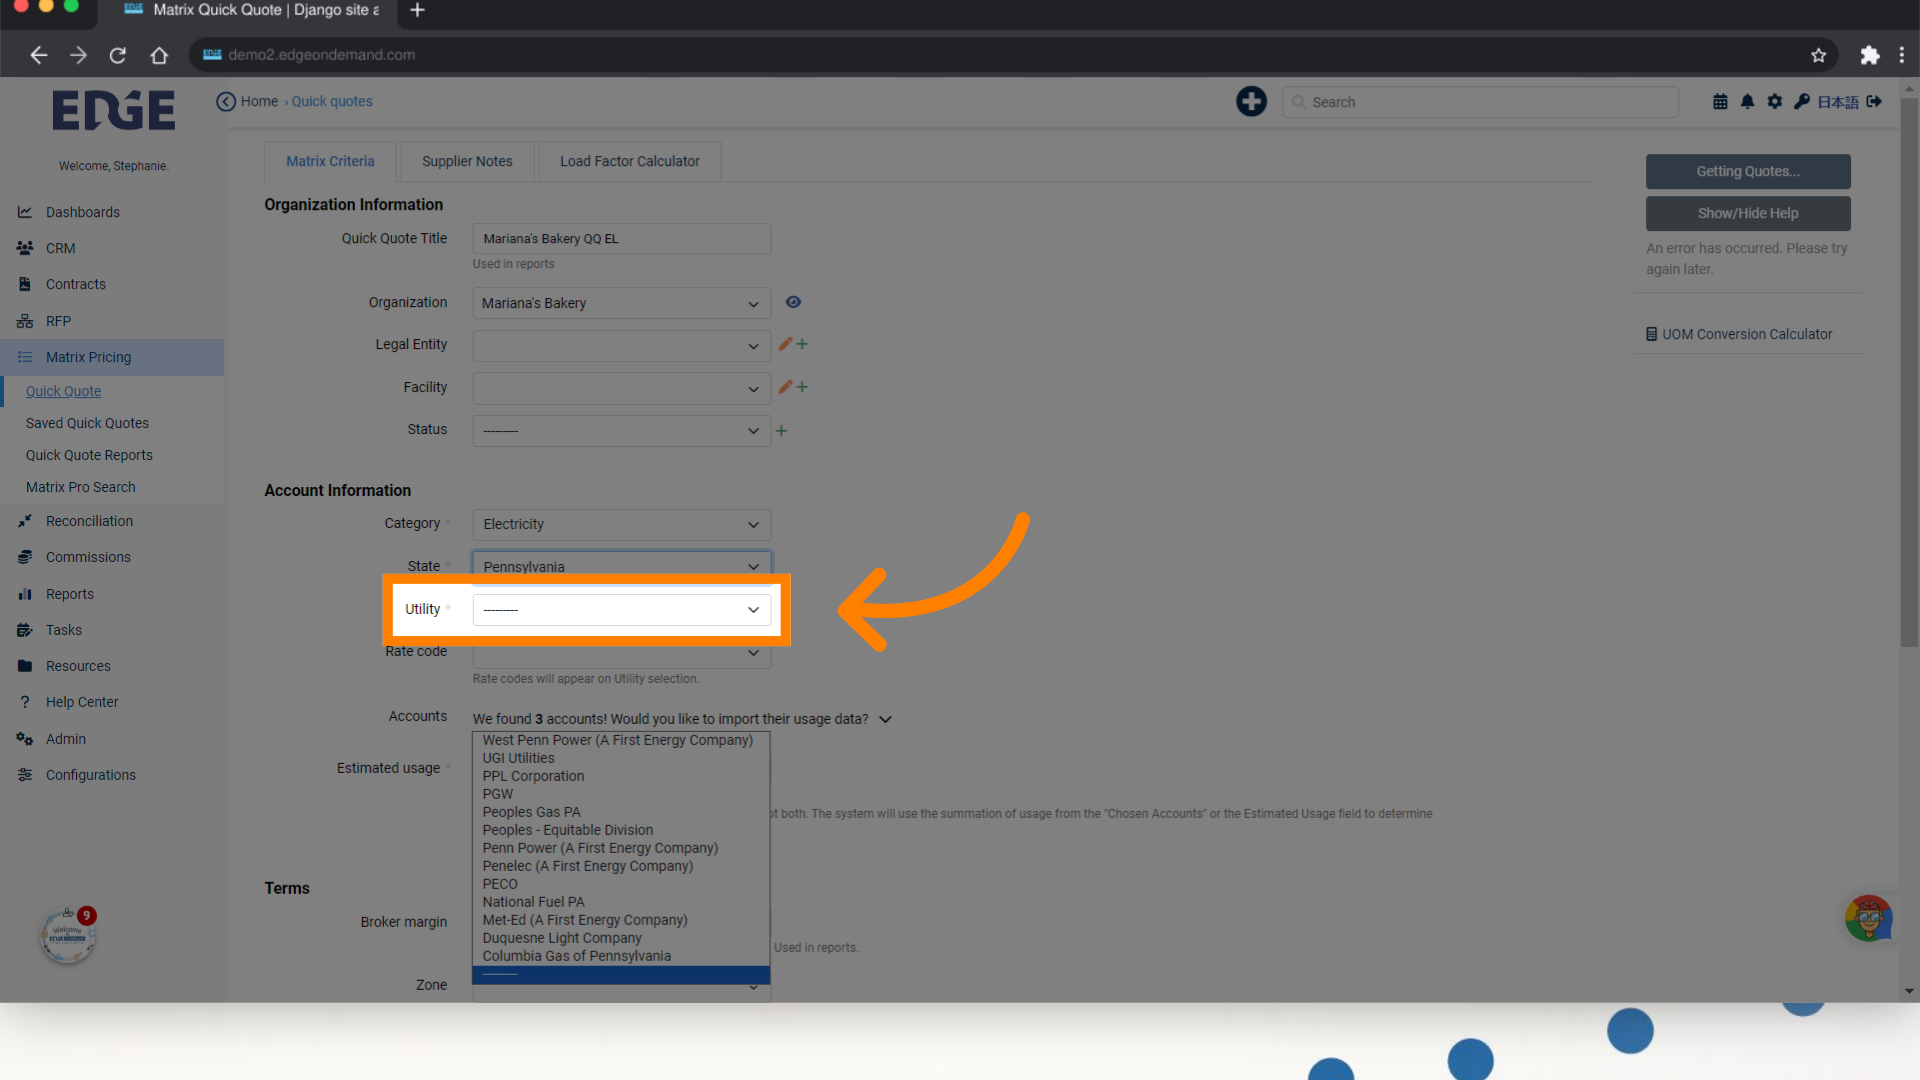
Task: Reload the page in the browser
Action: (118, 55)
